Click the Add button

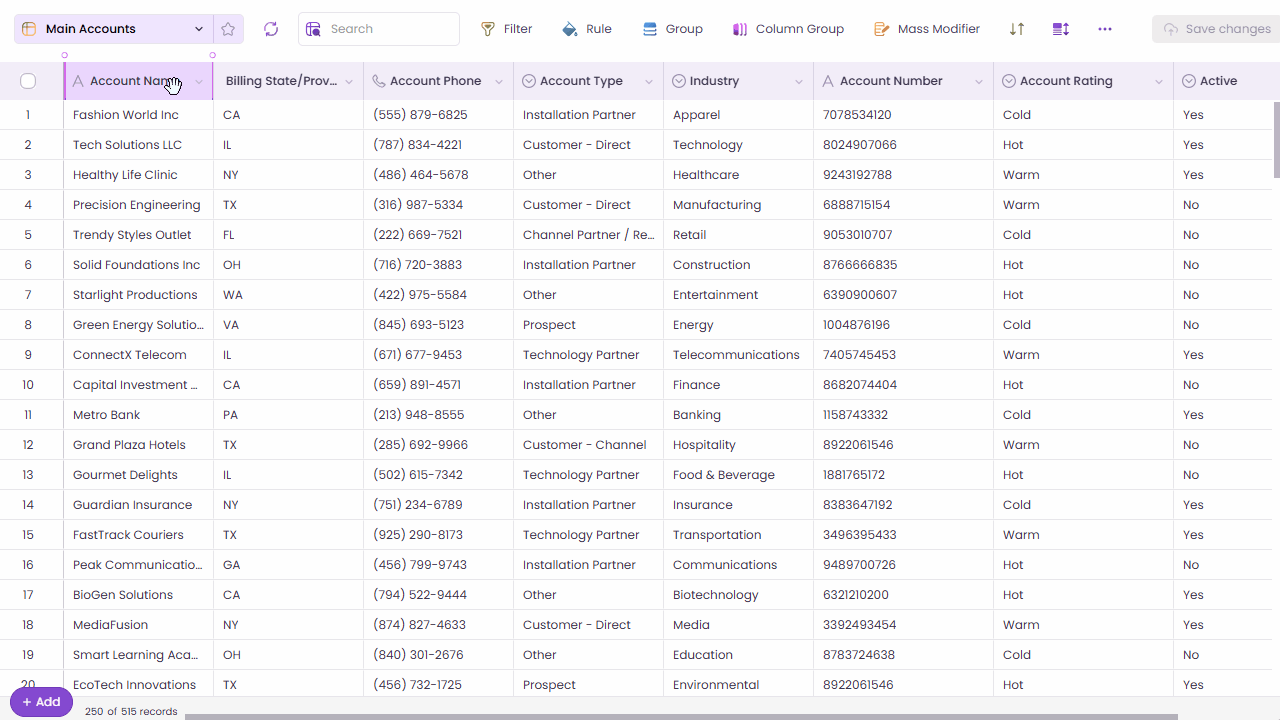(41, 702)
